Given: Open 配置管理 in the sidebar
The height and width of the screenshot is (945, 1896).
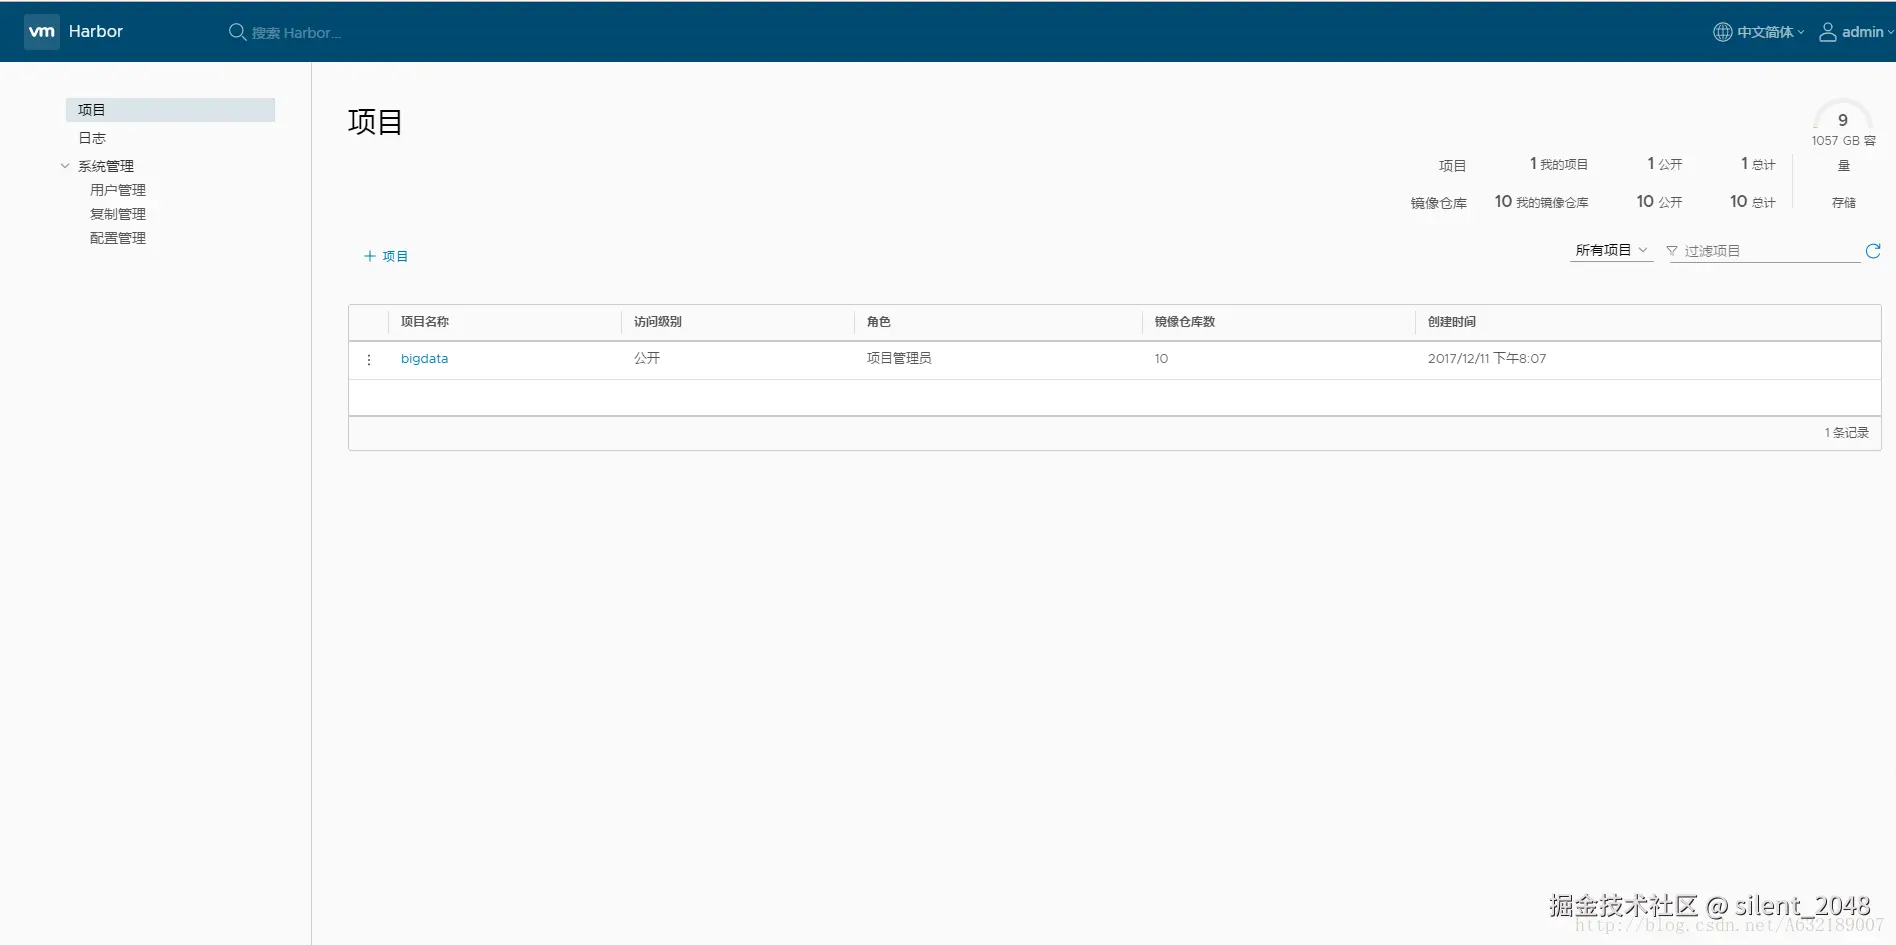Looking at the screenshot, I should (118, 238).
